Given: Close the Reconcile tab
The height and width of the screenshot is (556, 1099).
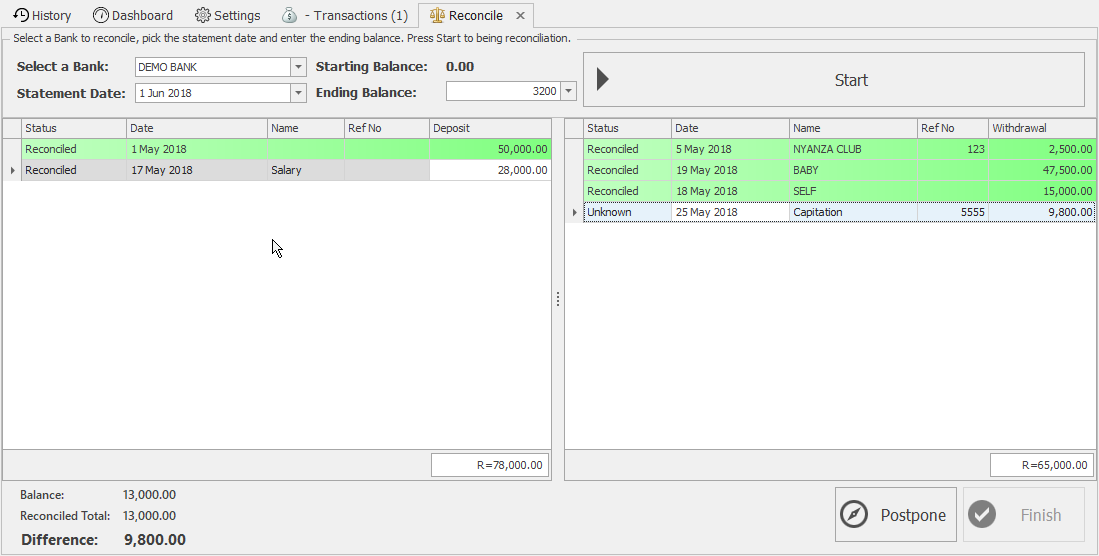Looking at the screenshot, I should coord(520,16).
